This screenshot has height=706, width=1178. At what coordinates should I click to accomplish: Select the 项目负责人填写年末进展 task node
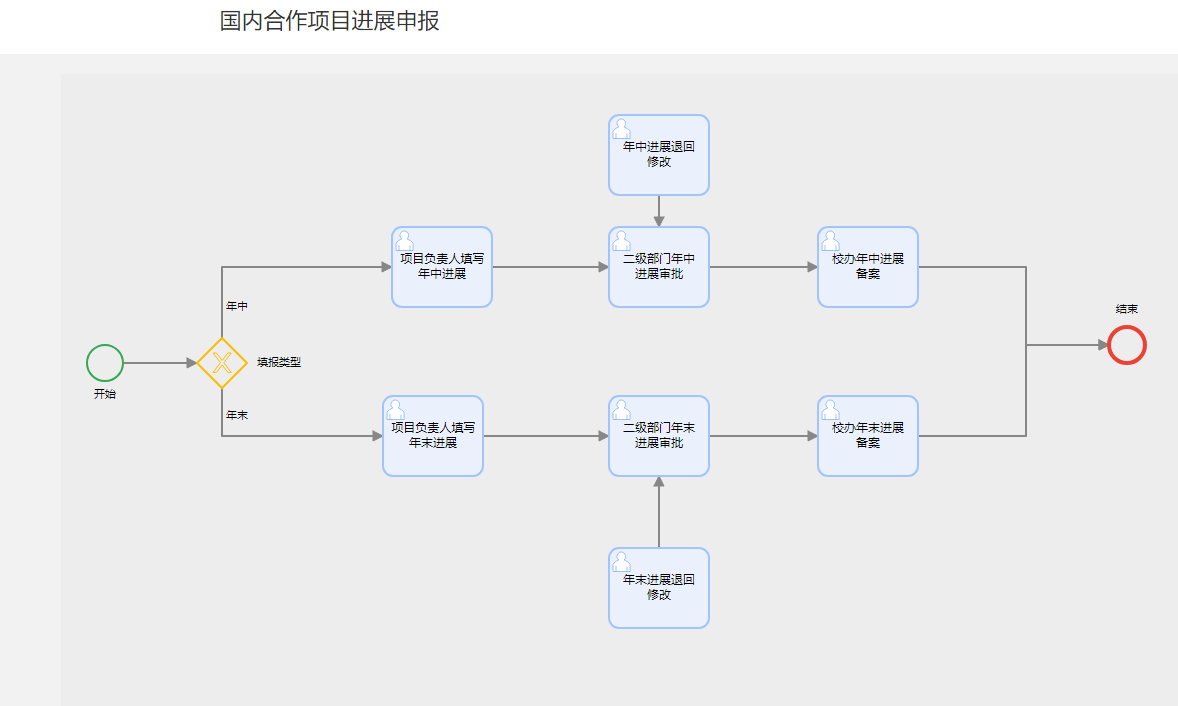[433, 435]
